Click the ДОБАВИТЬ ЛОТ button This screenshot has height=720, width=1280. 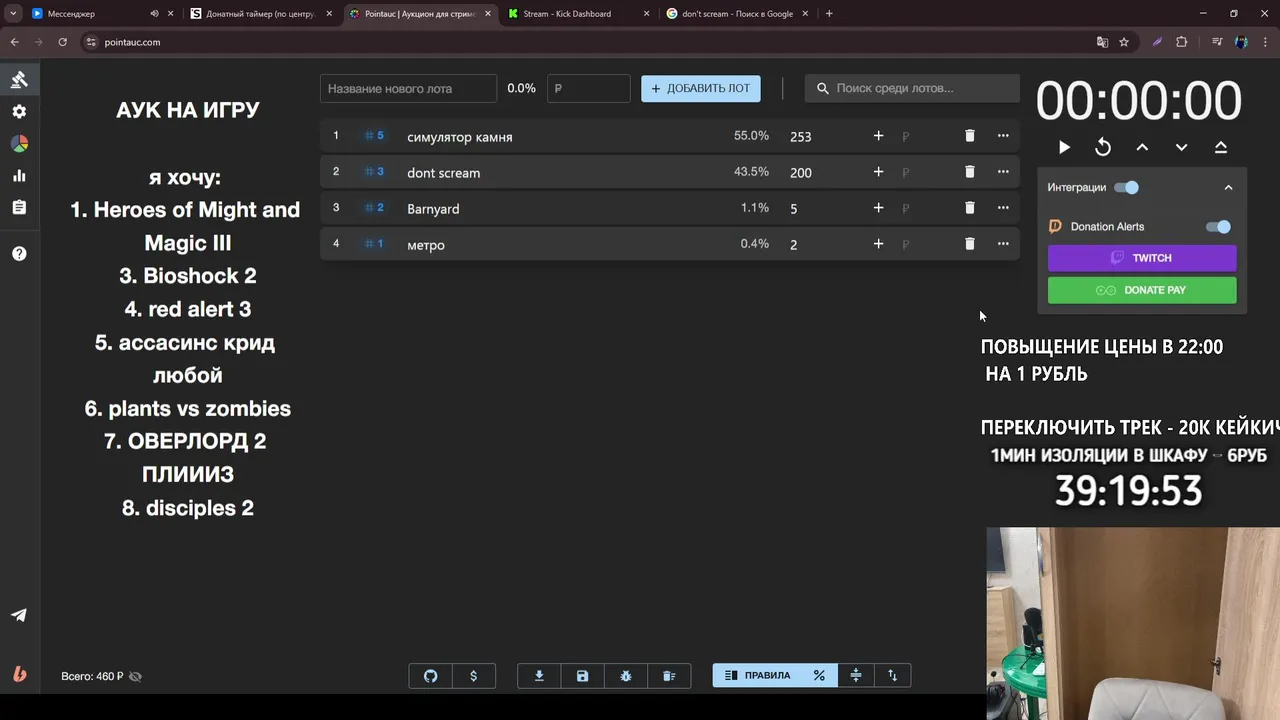pos(701,88)
